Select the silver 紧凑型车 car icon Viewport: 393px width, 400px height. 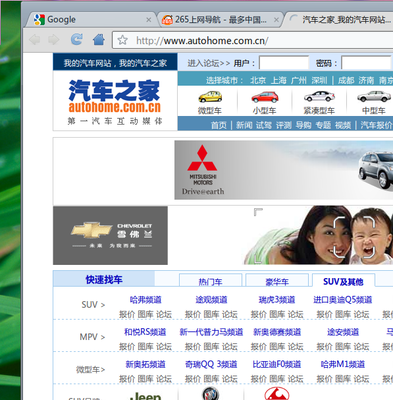pyautogui.click(x=319, y=96)
